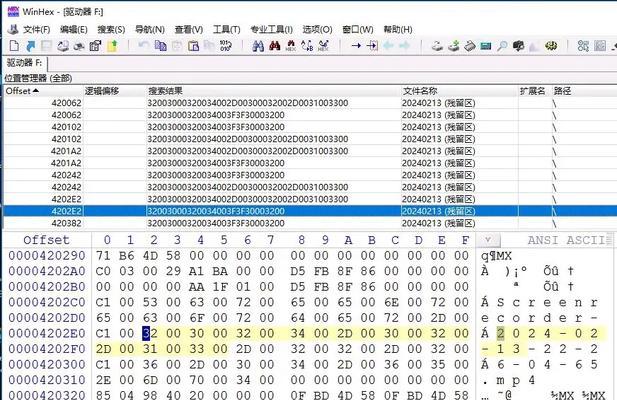
Task: Click hex offset label 0000420290
Action: (47, 256)
